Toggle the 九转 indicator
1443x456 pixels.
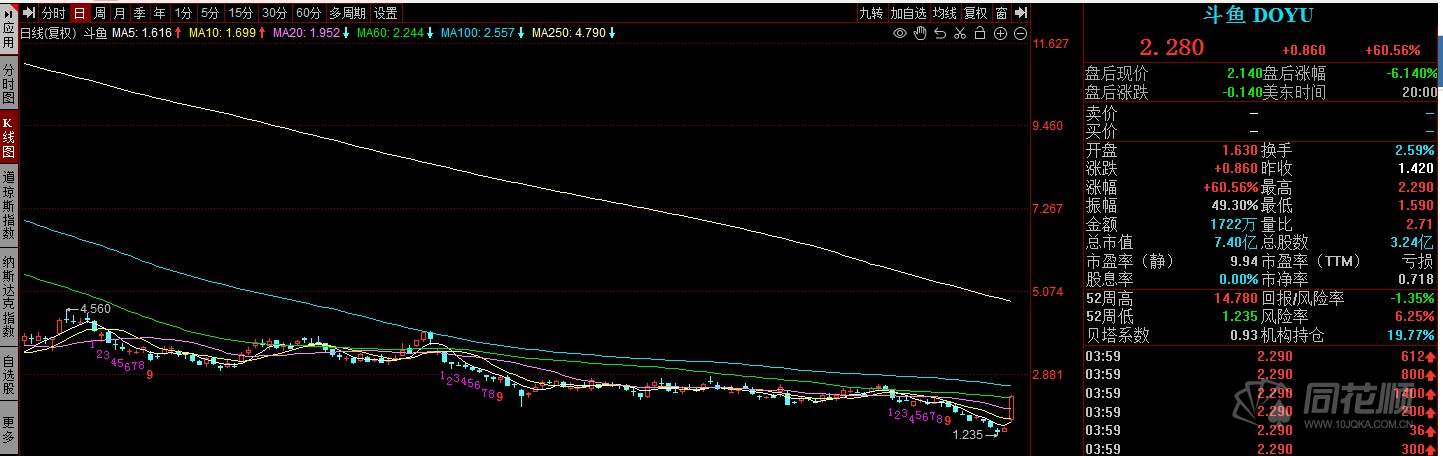pyautogui.click(x=872, y=13)
